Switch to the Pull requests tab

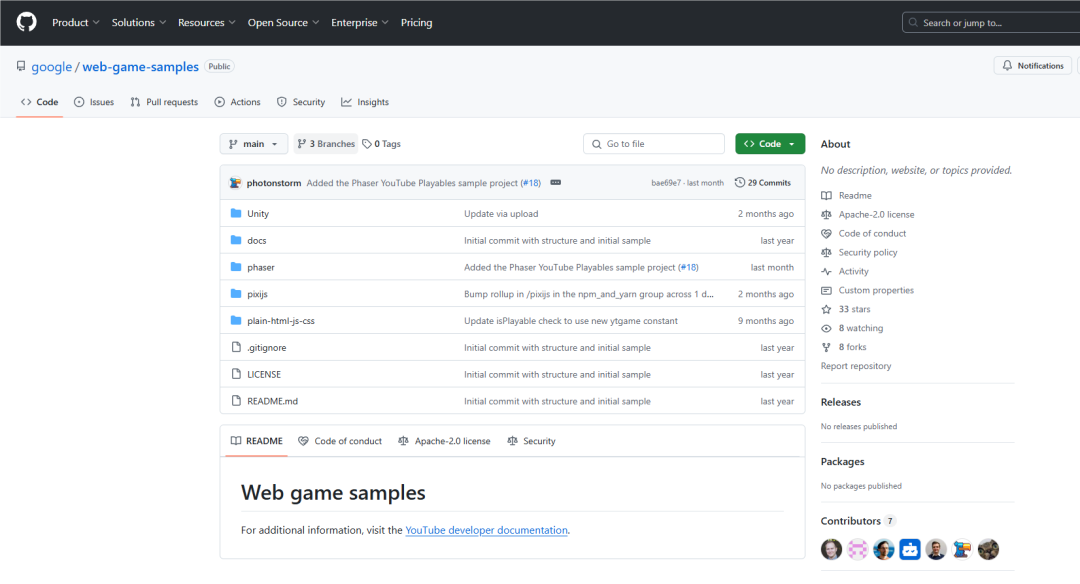coord(164,102)
